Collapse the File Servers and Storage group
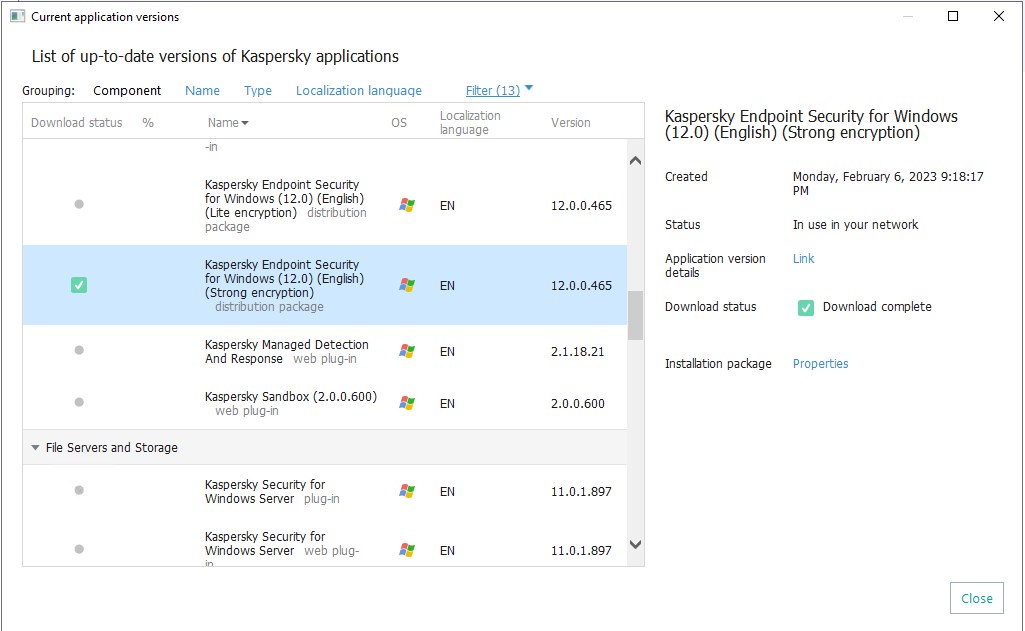Image resolution: width=1025 pixels, height=631 pixels. tap(36, 448)
